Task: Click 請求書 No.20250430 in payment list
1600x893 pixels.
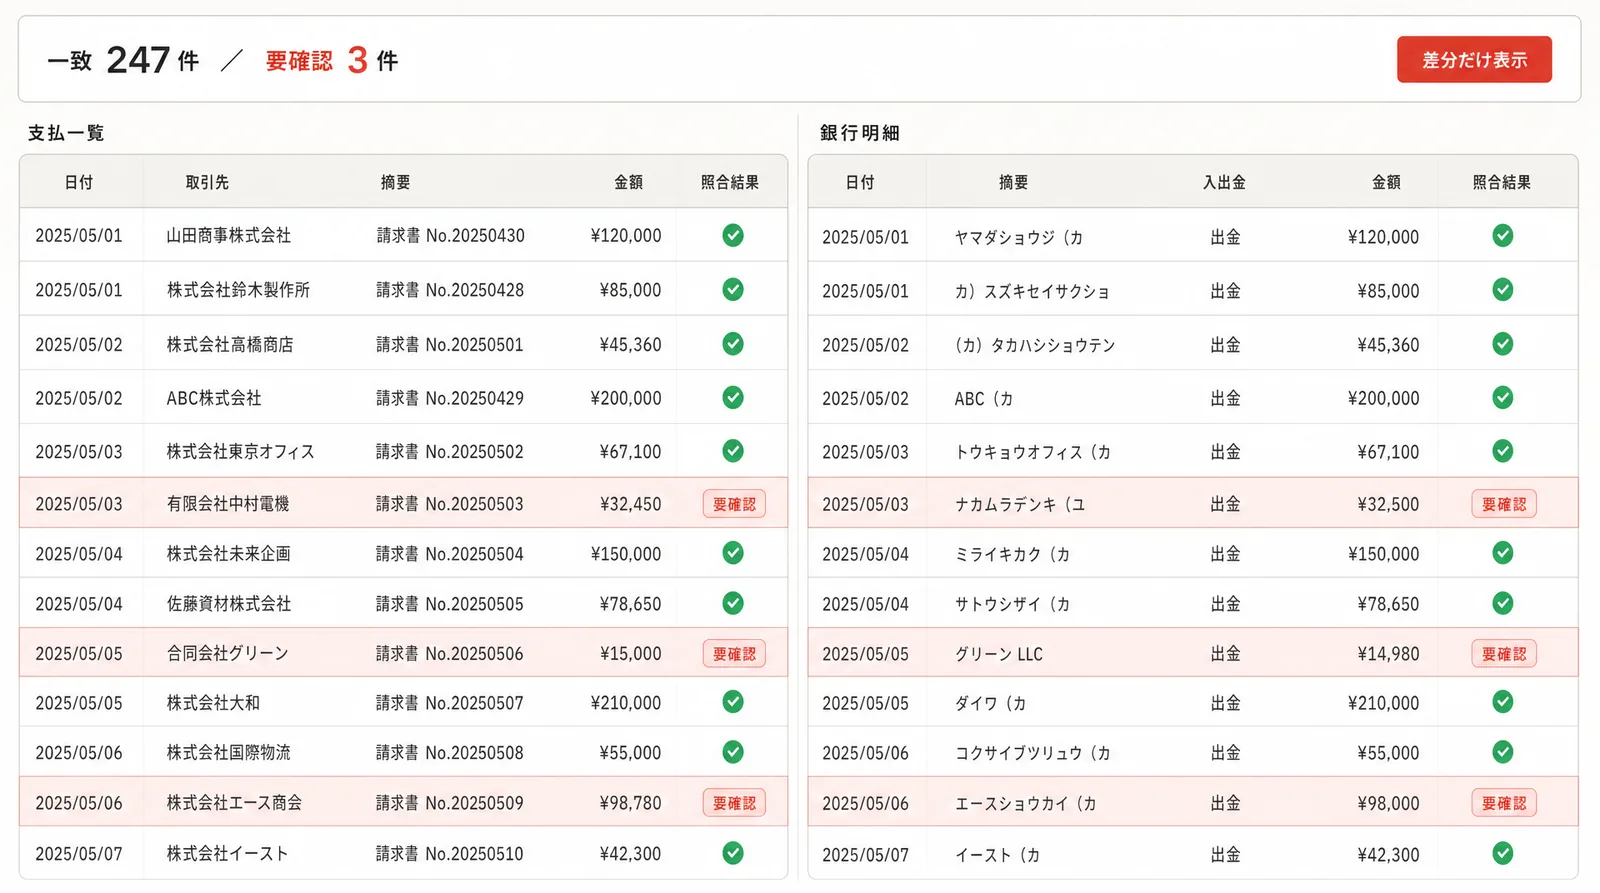Action: [x=451, y=236]
